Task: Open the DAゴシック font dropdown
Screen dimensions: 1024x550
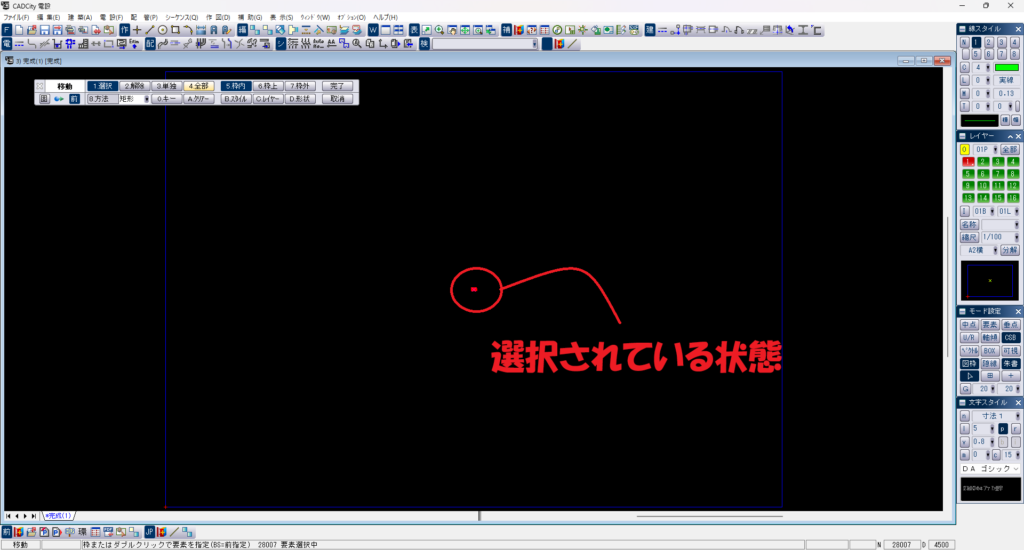Action: pos(990,469)
